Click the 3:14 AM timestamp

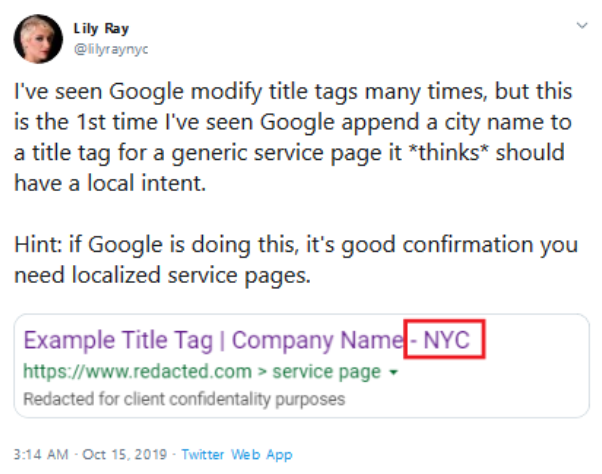tap(41, 454)
